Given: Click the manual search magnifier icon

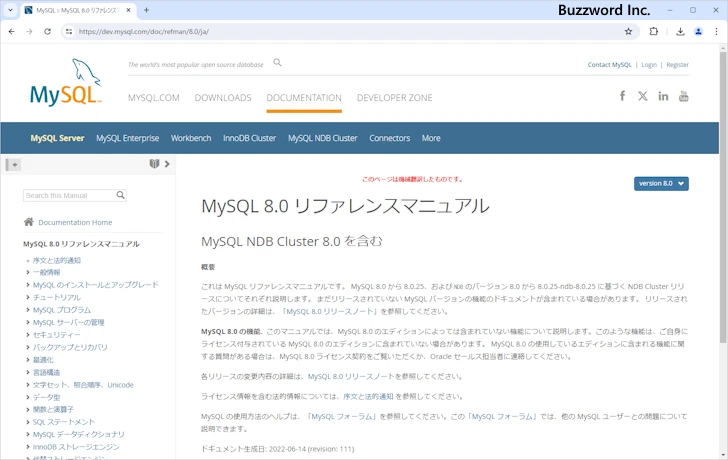Looking at the screenshot, I should pyautogui.click(x=120, y=195).
